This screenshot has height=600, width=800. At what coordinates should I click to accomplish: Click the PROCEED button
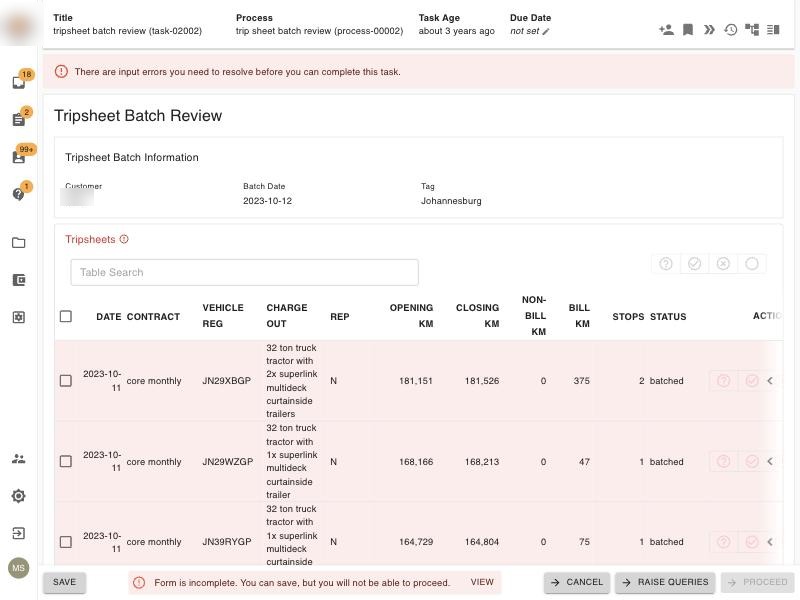[758, 582]
